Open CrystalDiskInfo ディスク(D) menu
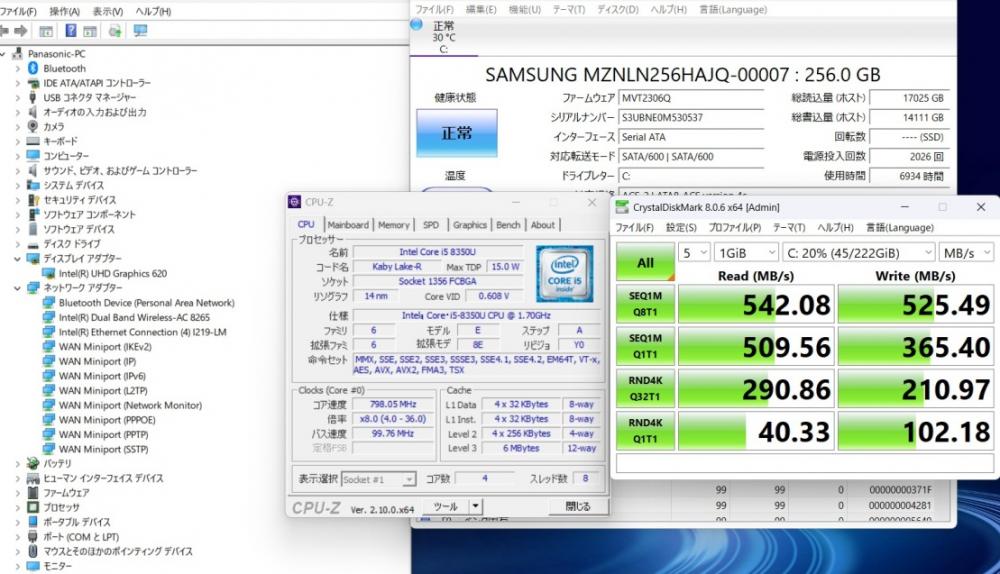This screenshot has width=1000, height=574. [617, 10]
